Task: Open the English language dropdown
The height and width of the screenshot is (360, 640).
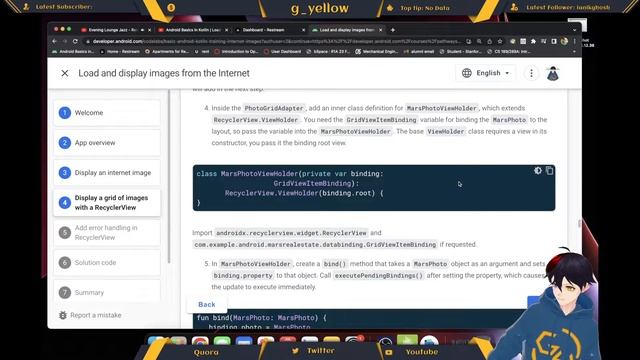Action: (x=486, y=73)
